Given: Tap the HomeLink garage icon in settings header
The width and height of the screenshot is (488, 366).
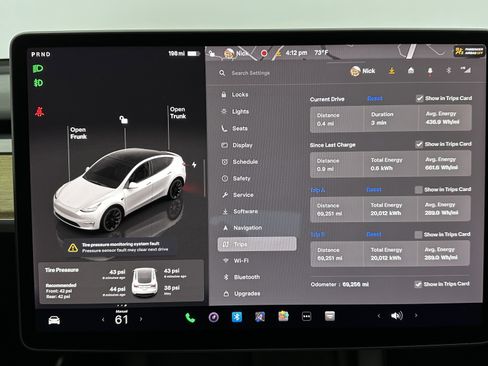Looking at the screenshot, I should (x=411, y=70).
